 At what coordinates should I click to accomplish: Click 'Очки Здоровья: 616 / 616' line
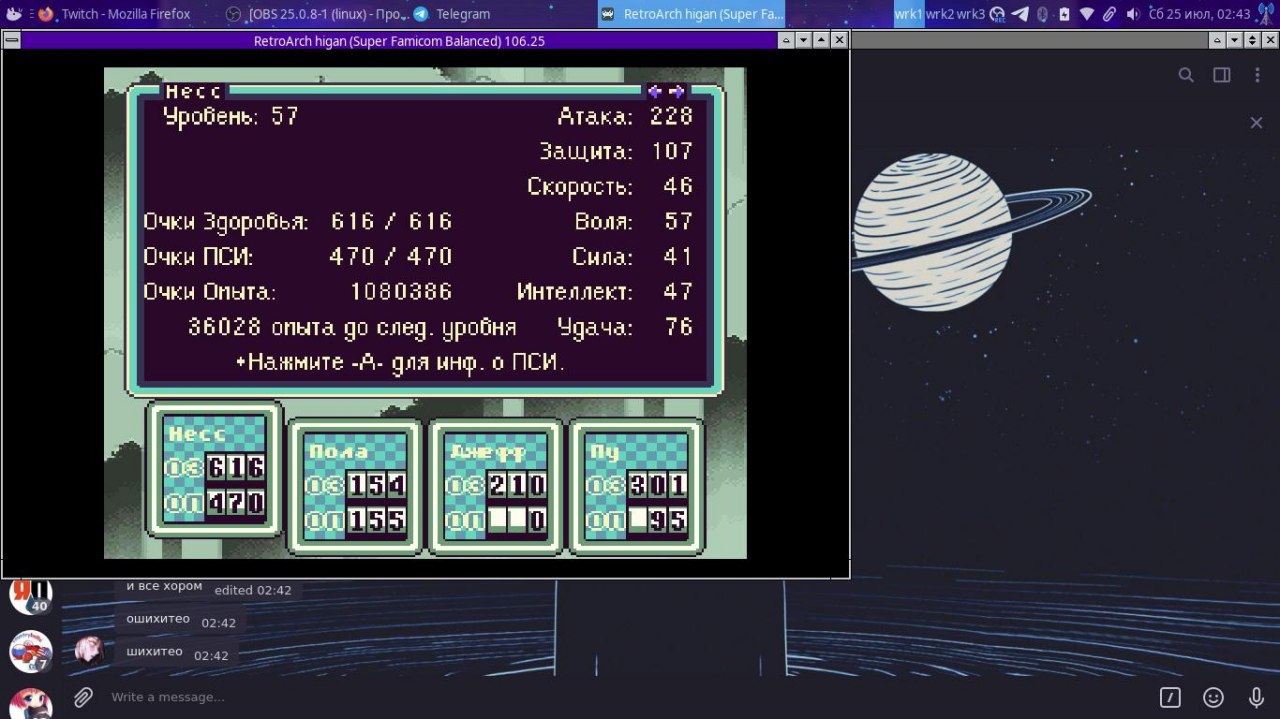[298, 221]
